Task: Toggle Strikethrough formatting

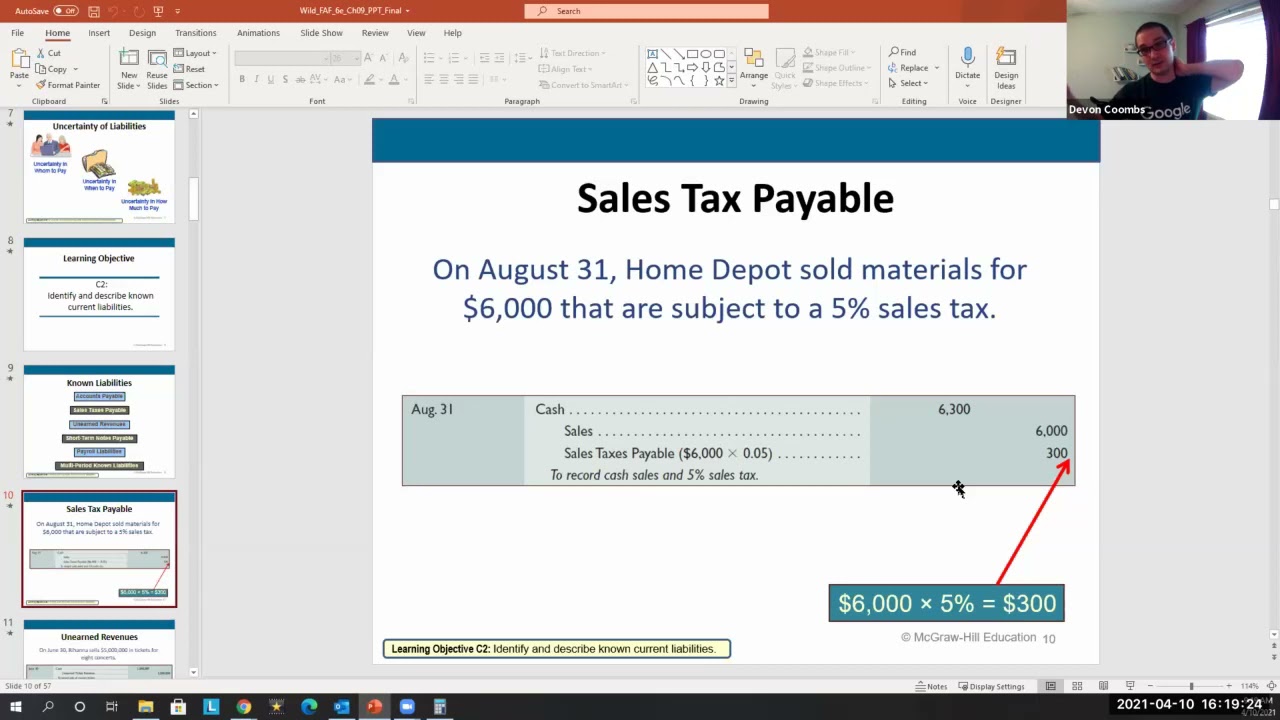Action: [x=298, y=79]
